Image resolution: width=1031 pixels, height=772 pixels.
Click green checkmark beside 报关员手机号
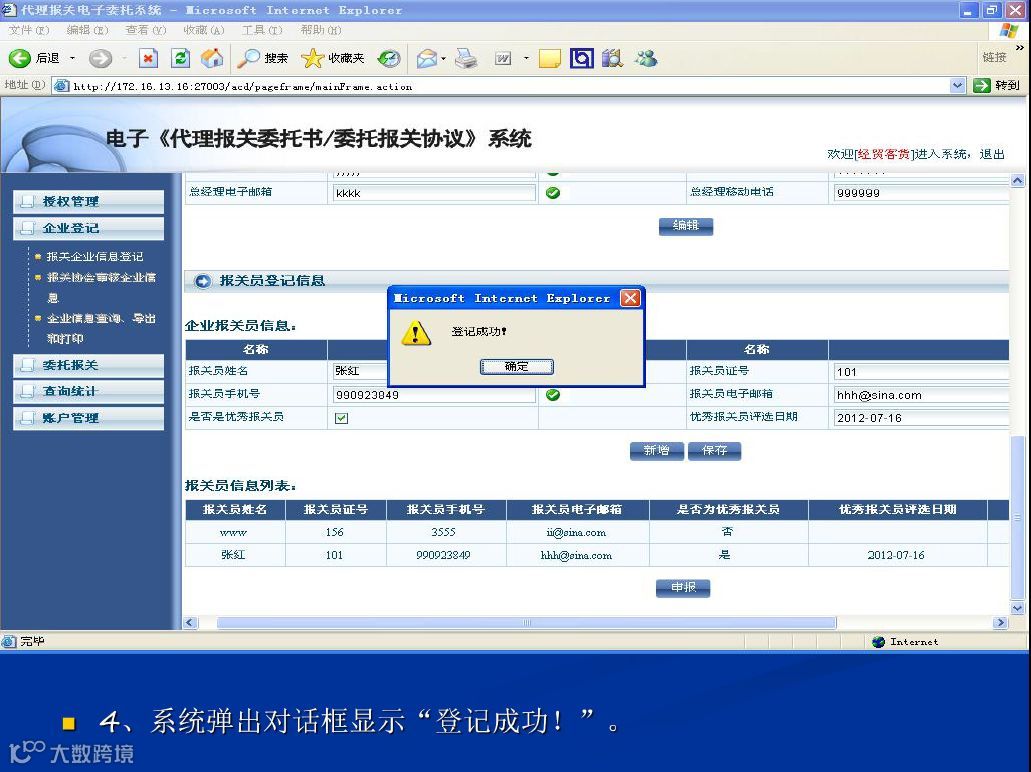pos(553,395)
